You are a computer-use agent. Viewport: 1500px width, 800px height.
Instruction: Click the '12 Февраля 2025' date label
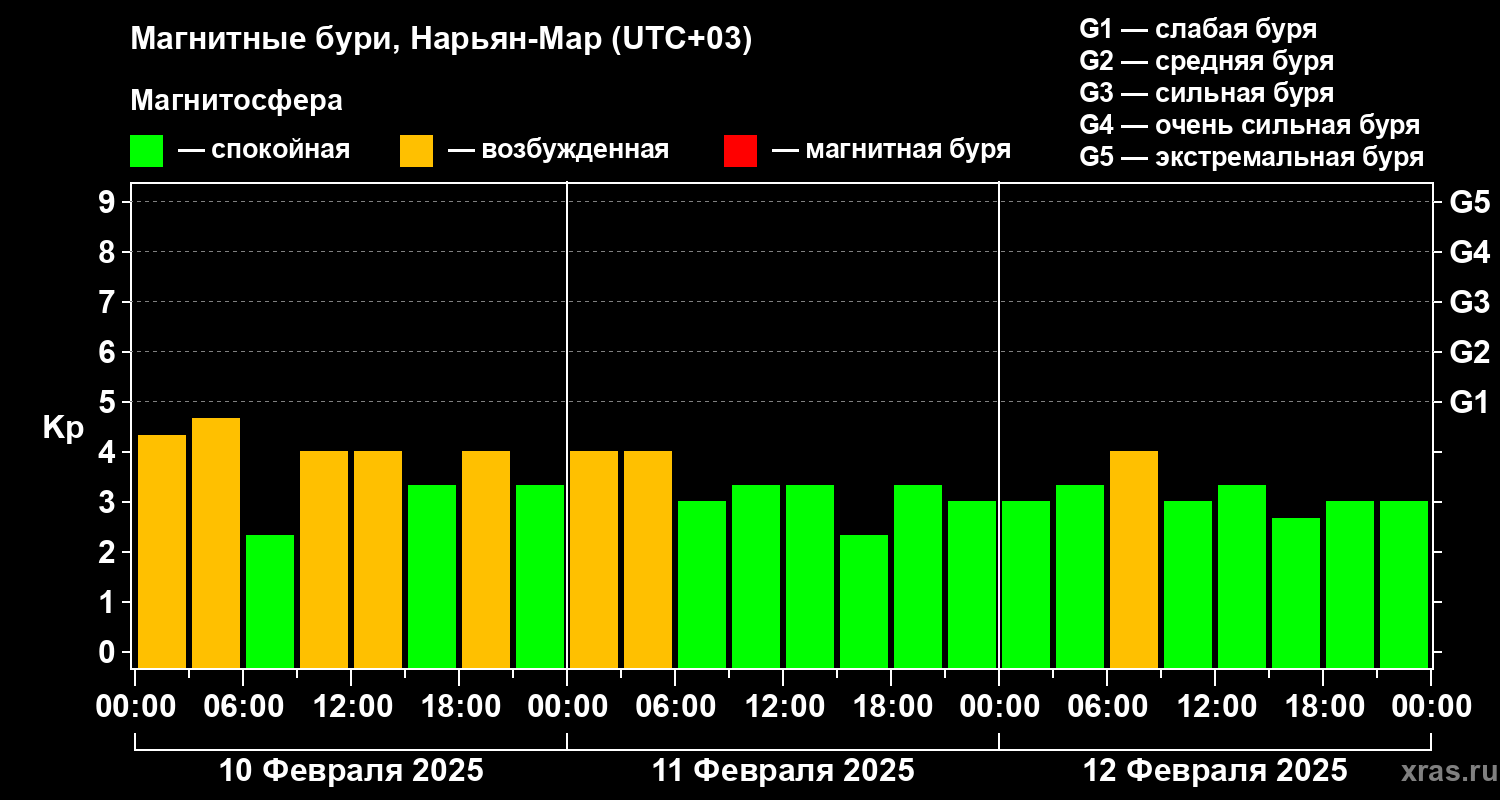pos(1215,771)
